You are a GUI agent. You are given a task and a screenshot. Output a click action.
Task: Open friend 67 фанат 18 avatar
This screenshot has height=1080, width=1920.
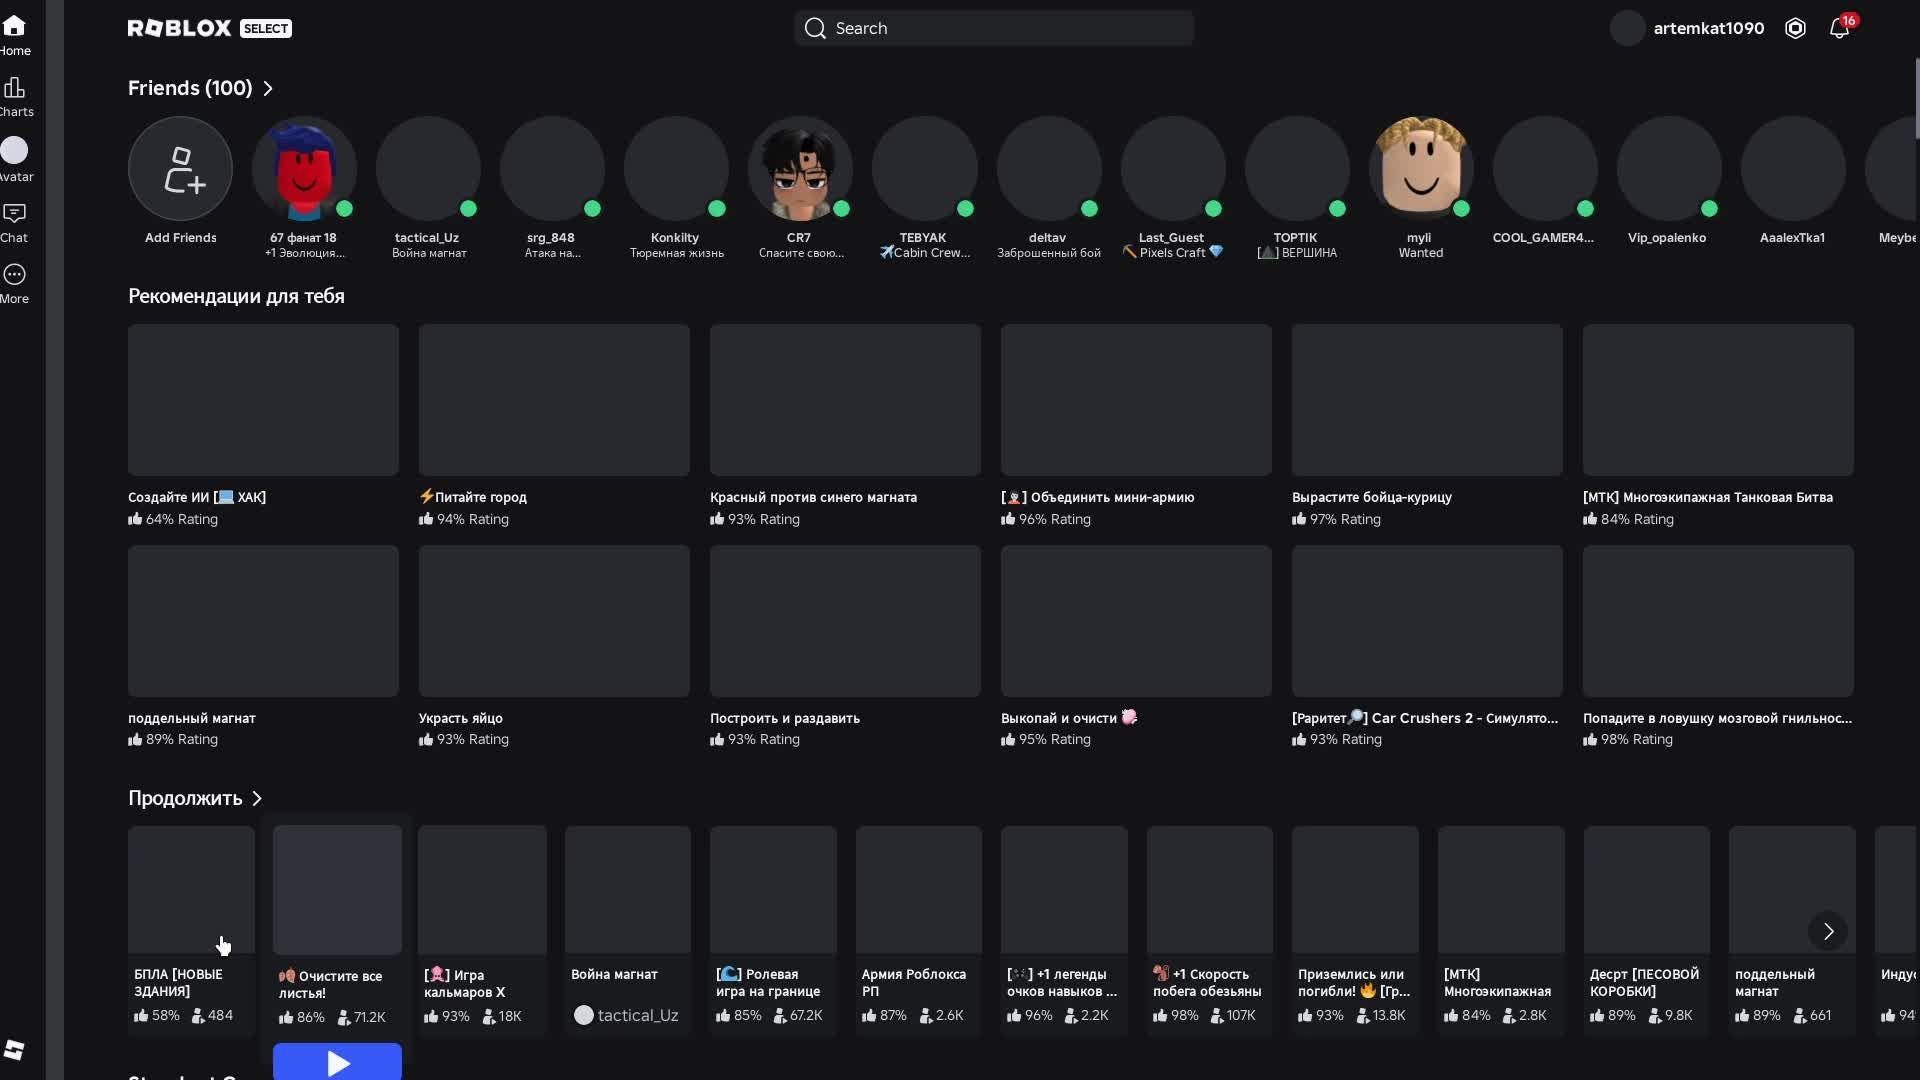coord(304,169)
